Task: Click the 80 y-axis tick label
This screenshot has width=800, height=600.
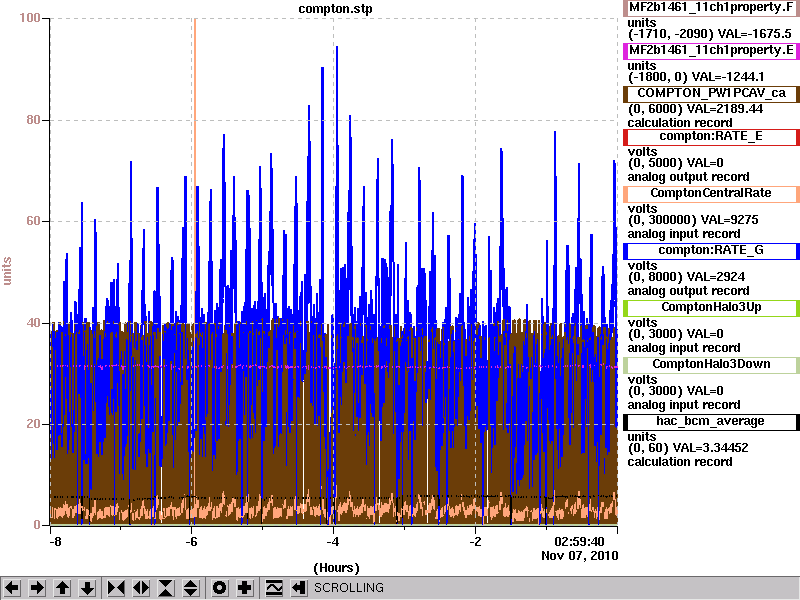Action: click(33, 120)
